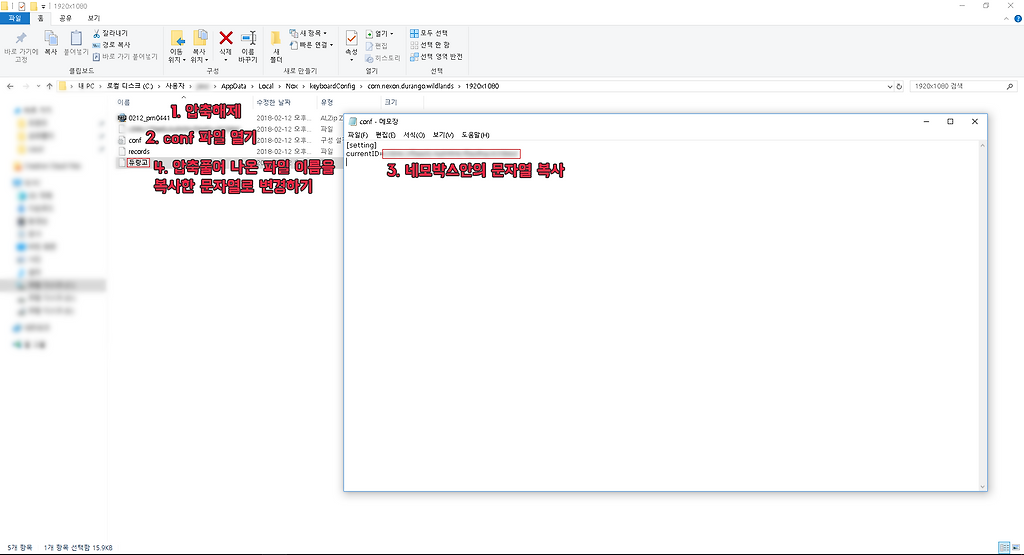Open the 파일 (File) tab in Explorer
The image size is (1024, 555).
click(14, 18)
